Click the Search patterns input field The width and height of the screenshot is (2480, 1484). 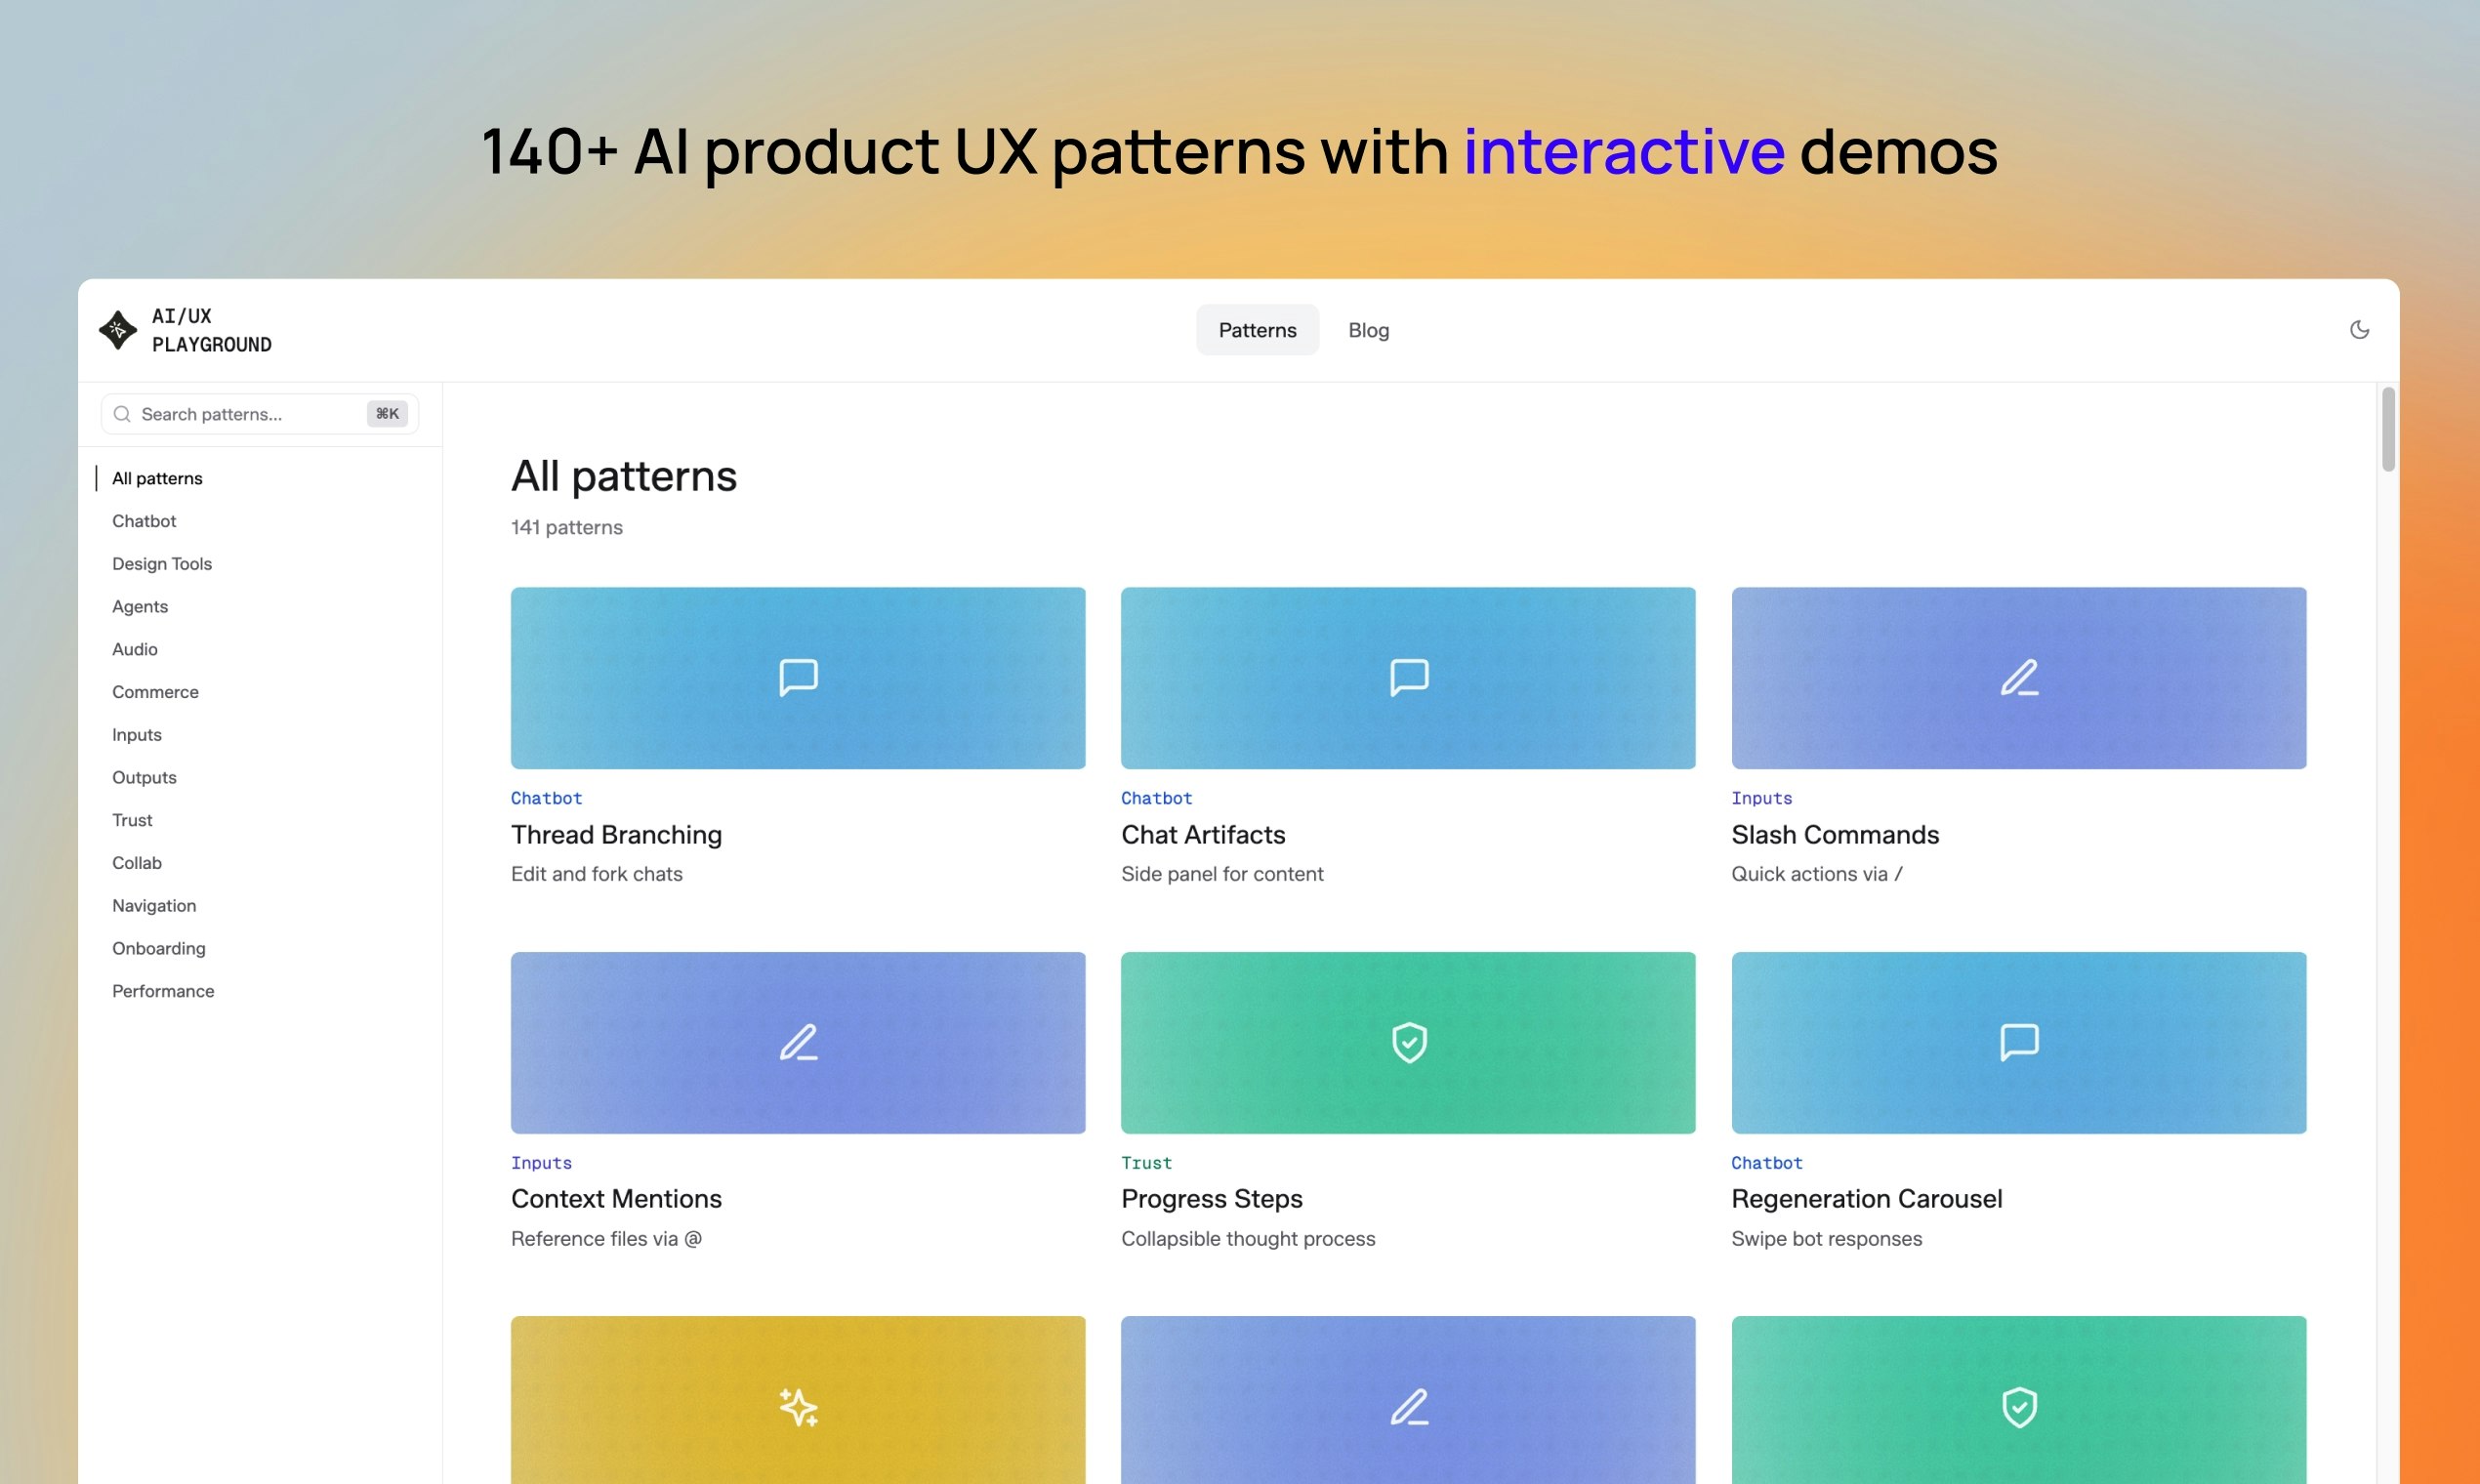240,413
